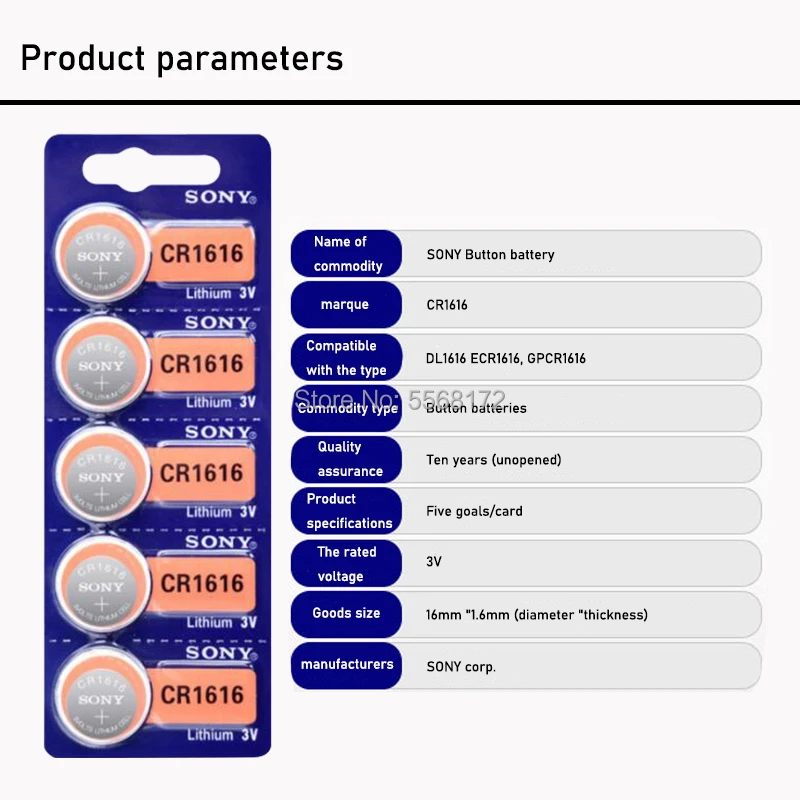Select the Compatible with the type label
The image size is (800, 800).
[x=345, y=358]
